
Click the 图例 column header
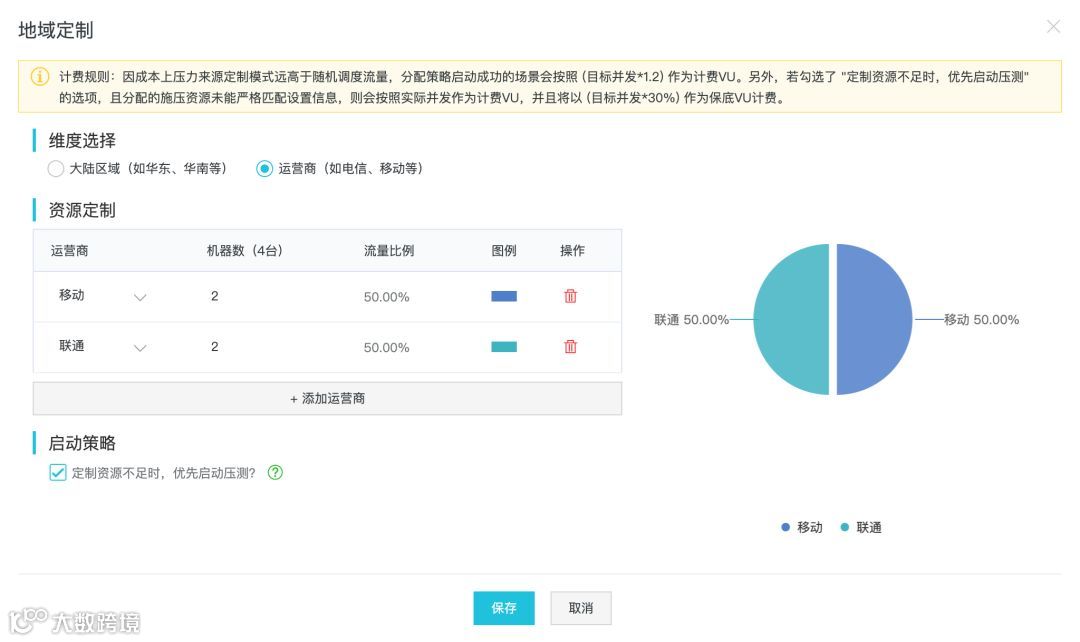tap(503, 251)
